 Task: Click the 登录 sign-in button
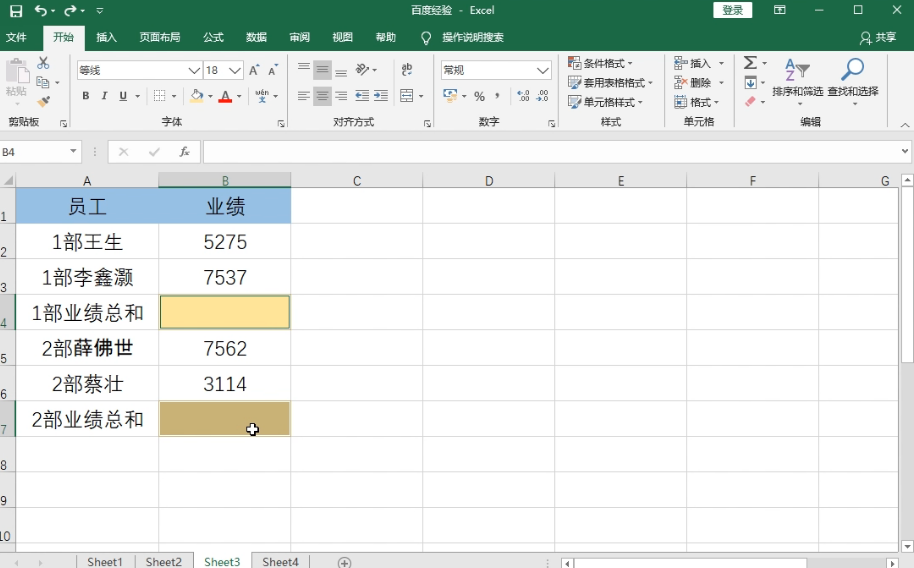733,10
